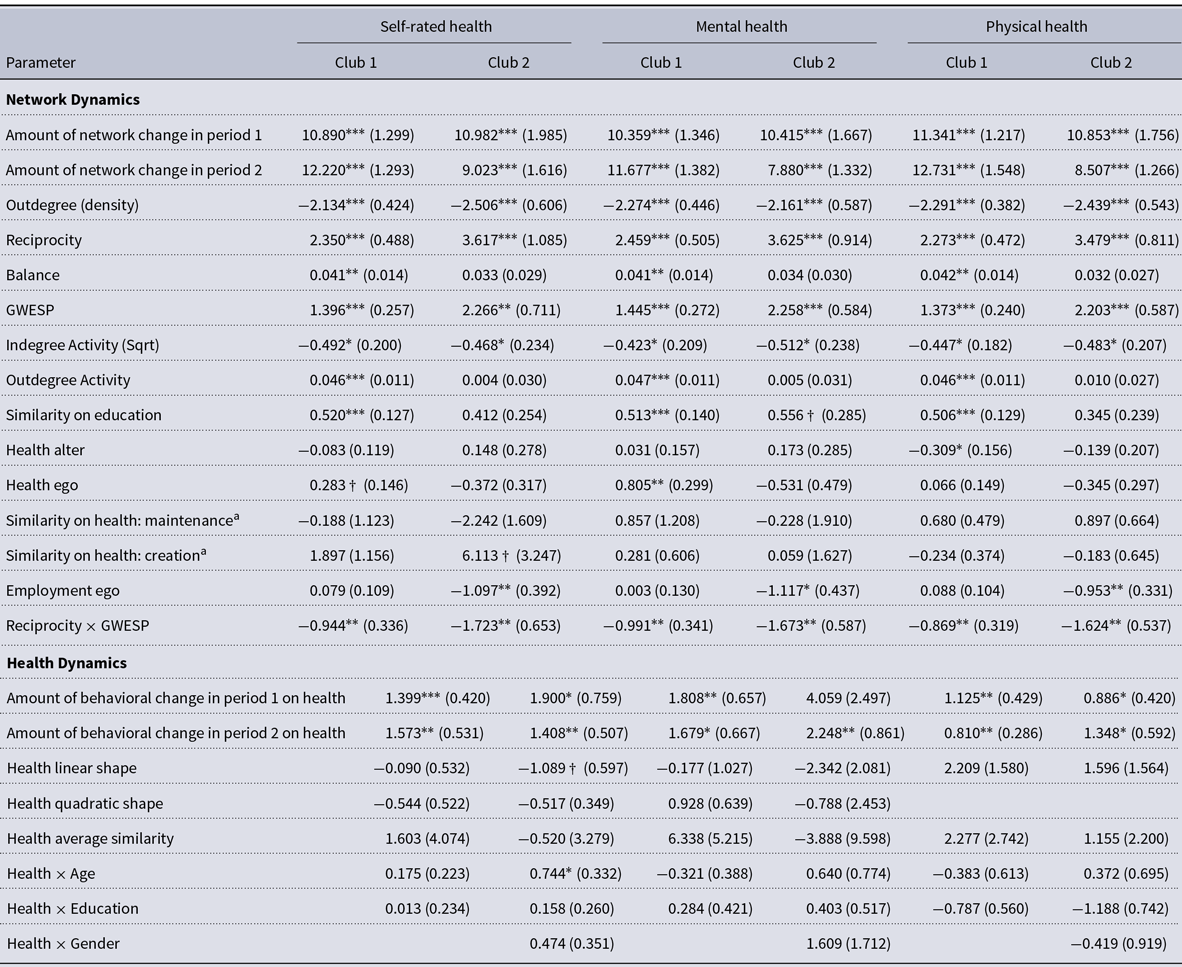Select the "Health Dynamics" section heading

(67, 662)
